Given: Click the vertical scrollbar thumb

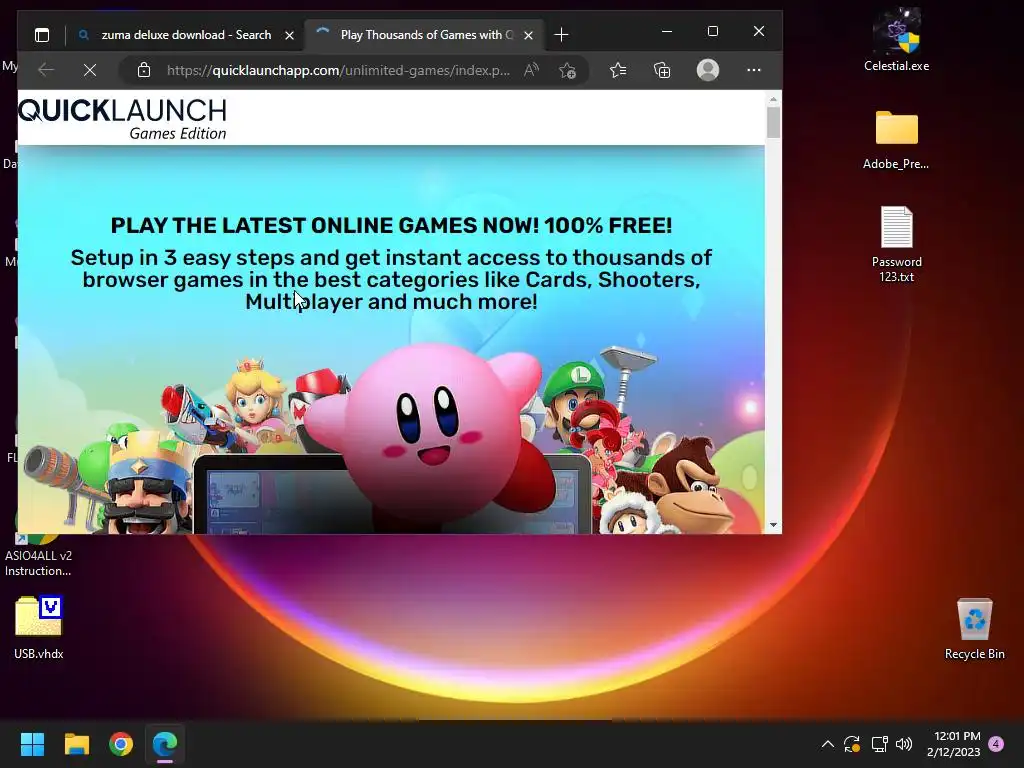Looking at the screenshot, I should click(x=773, y=122).
